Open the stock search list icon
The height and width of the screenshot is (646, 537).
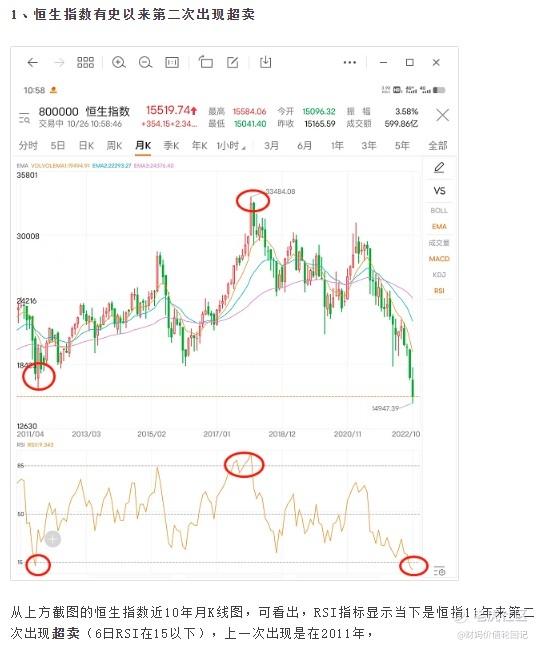coord(24,118)
